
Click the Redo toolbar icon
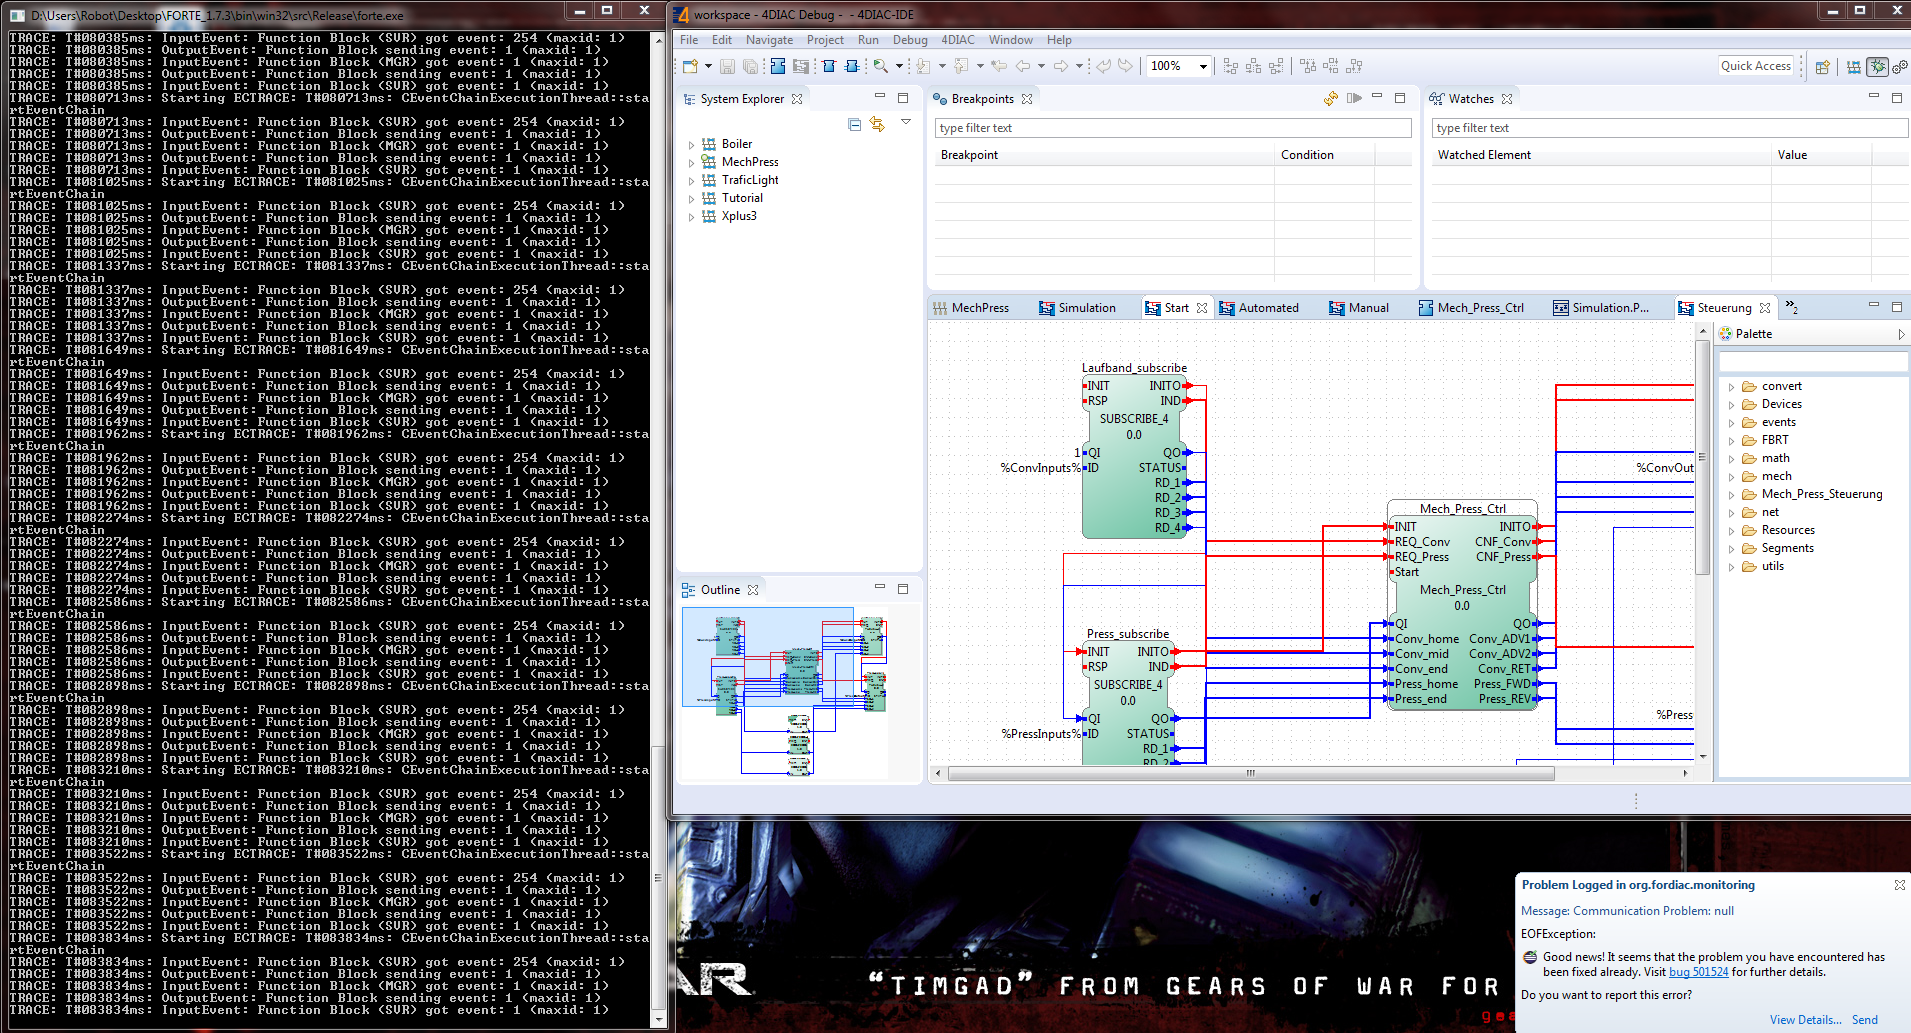click(1126, 66)
